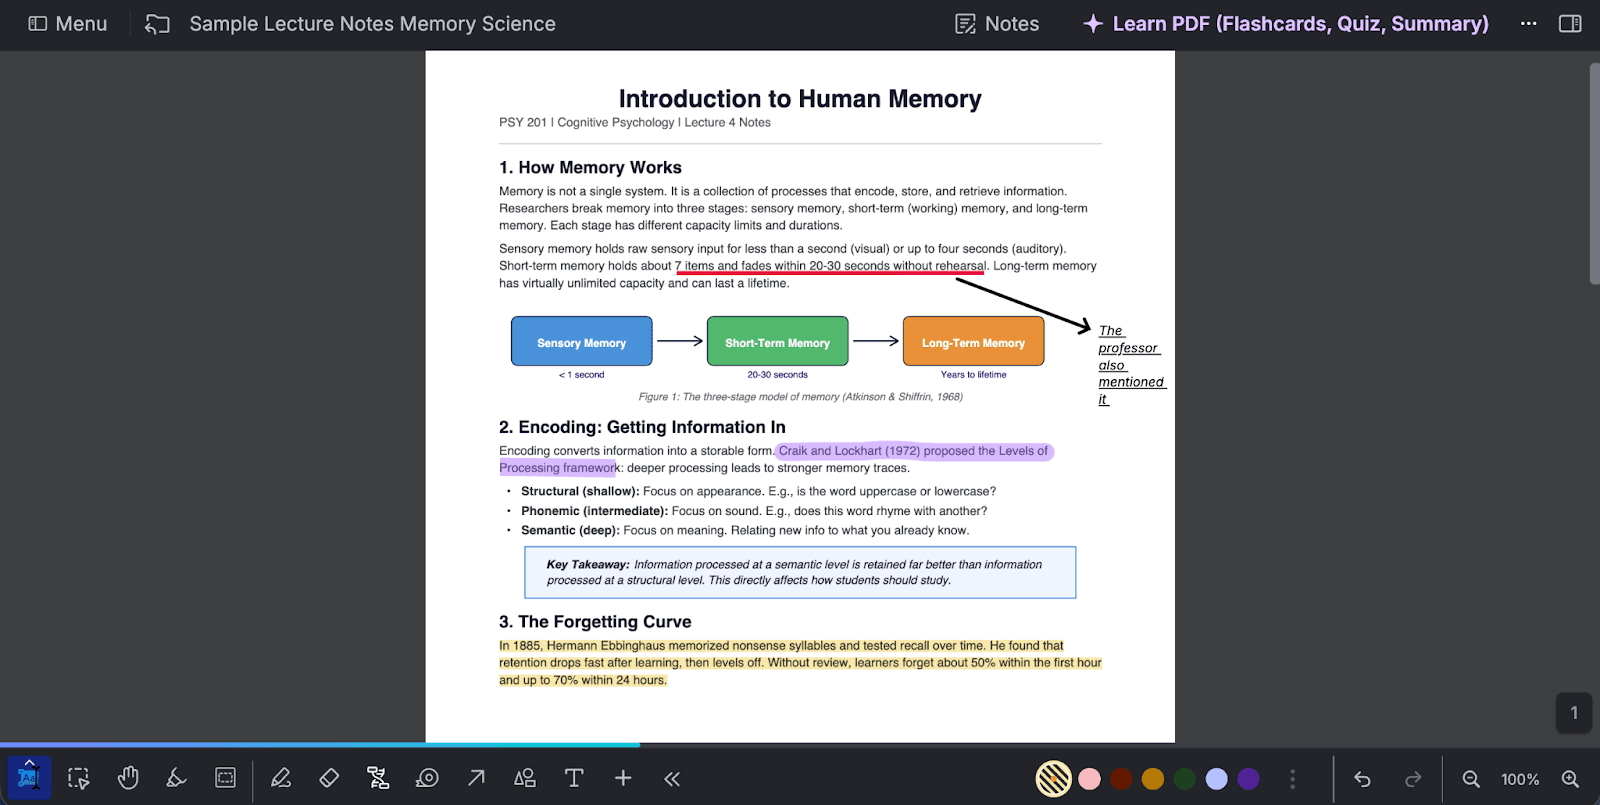The image size is (1600, 805).
Task: Open the three-dot overflow menu
Action: pyautogui.click(x=1528, y=24)
